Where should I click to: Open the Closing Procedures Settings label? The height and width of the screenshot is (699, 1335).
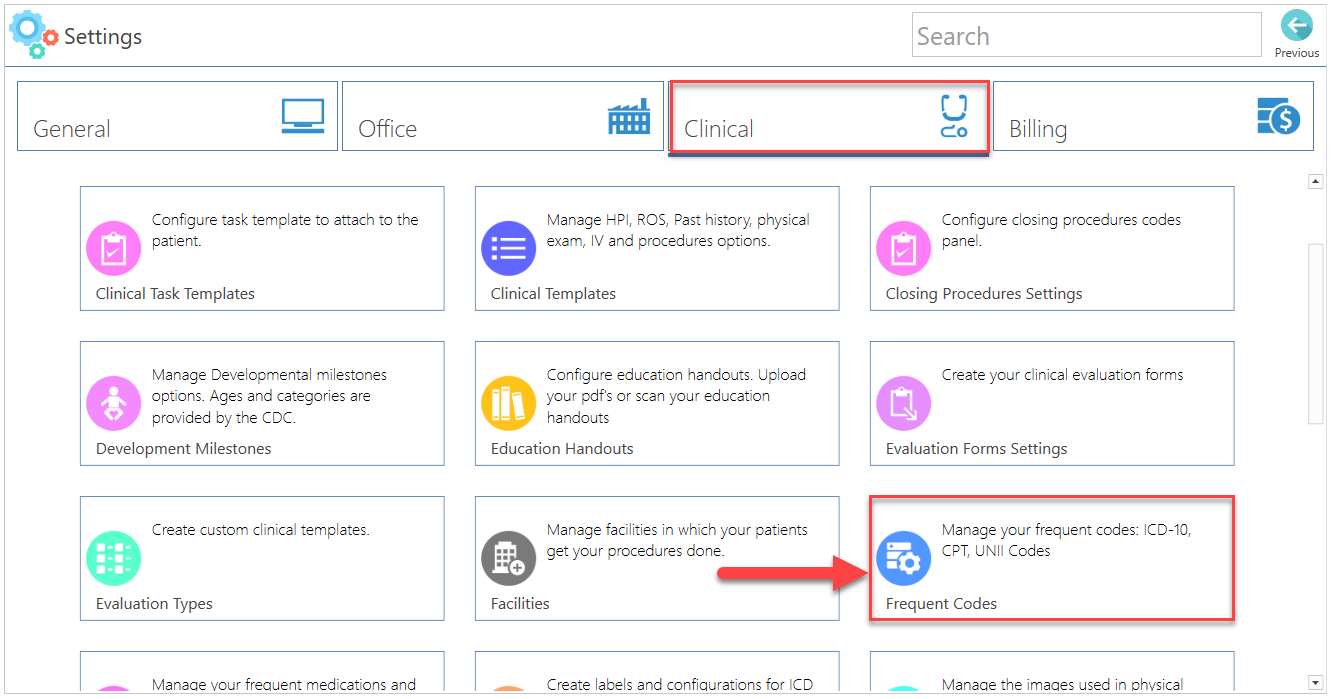pyautogui.click(x=984, y=294)
